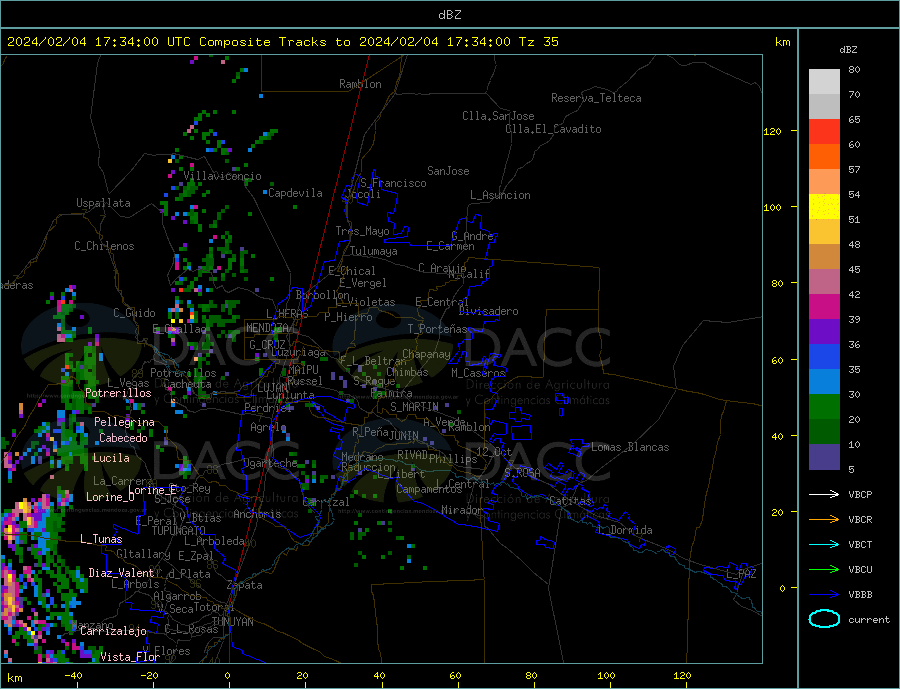Click the dBZ title at top
900x689 pixels.
click(x=449, y=15)
